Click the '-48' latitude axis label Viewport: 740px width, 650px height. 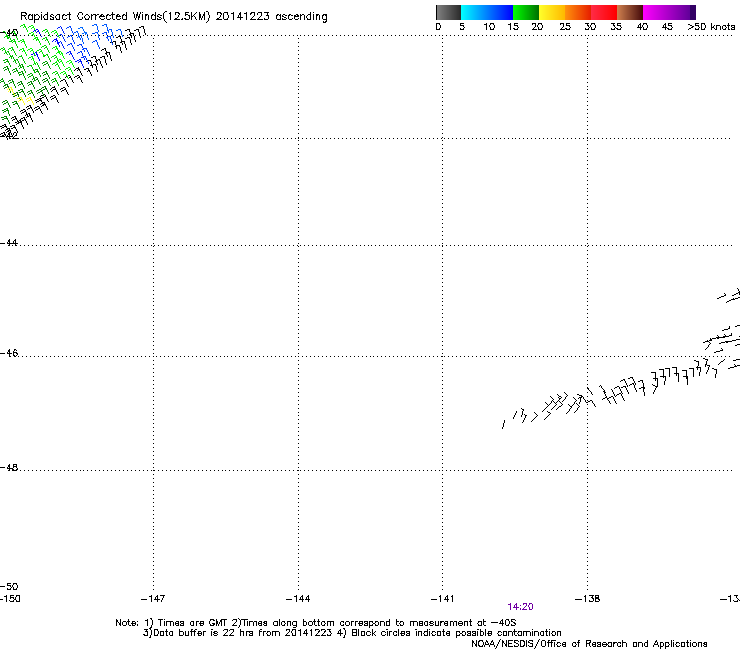point(9,468)
